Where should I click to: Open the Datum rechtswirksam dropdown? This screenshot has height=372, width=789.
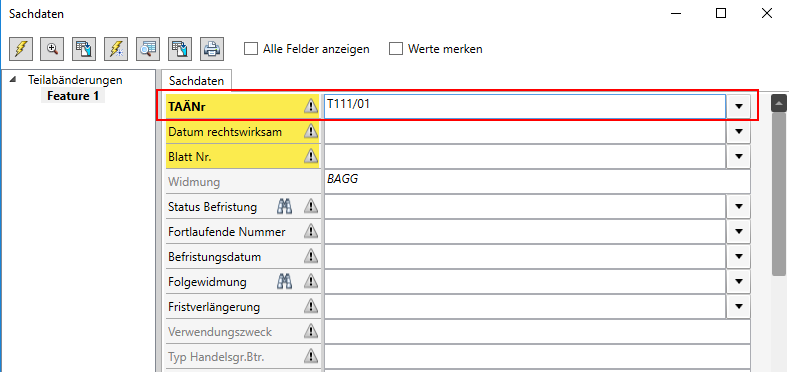pyautogui.click(x=739, y=131)
